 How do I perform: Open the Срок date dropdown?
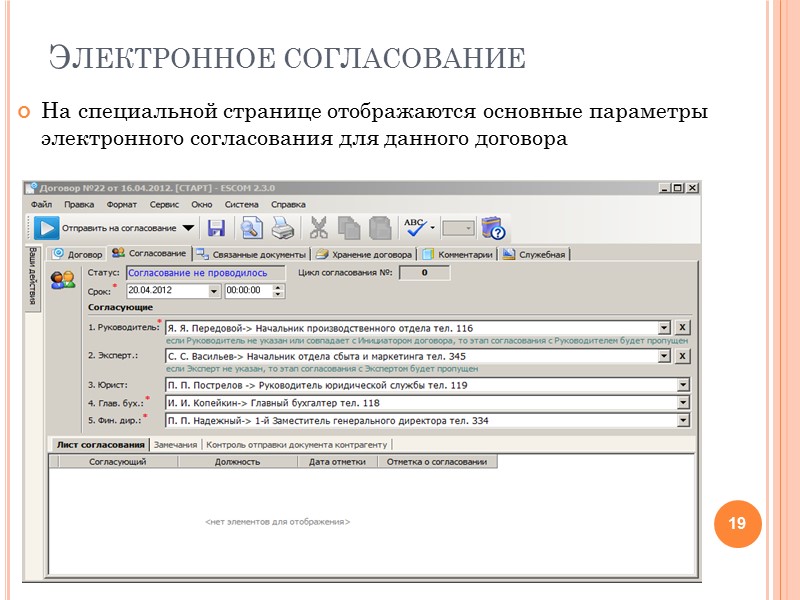(x=214, y=291)
